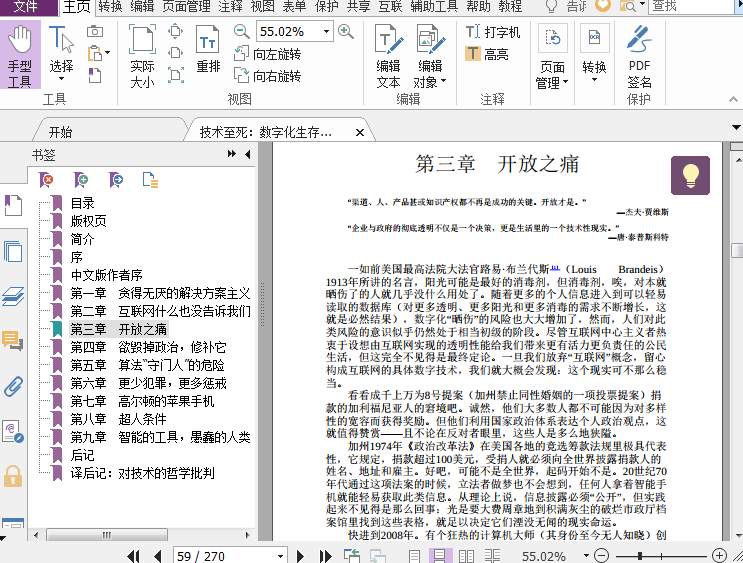Click the snapshot camera icon

click(95, 32)
